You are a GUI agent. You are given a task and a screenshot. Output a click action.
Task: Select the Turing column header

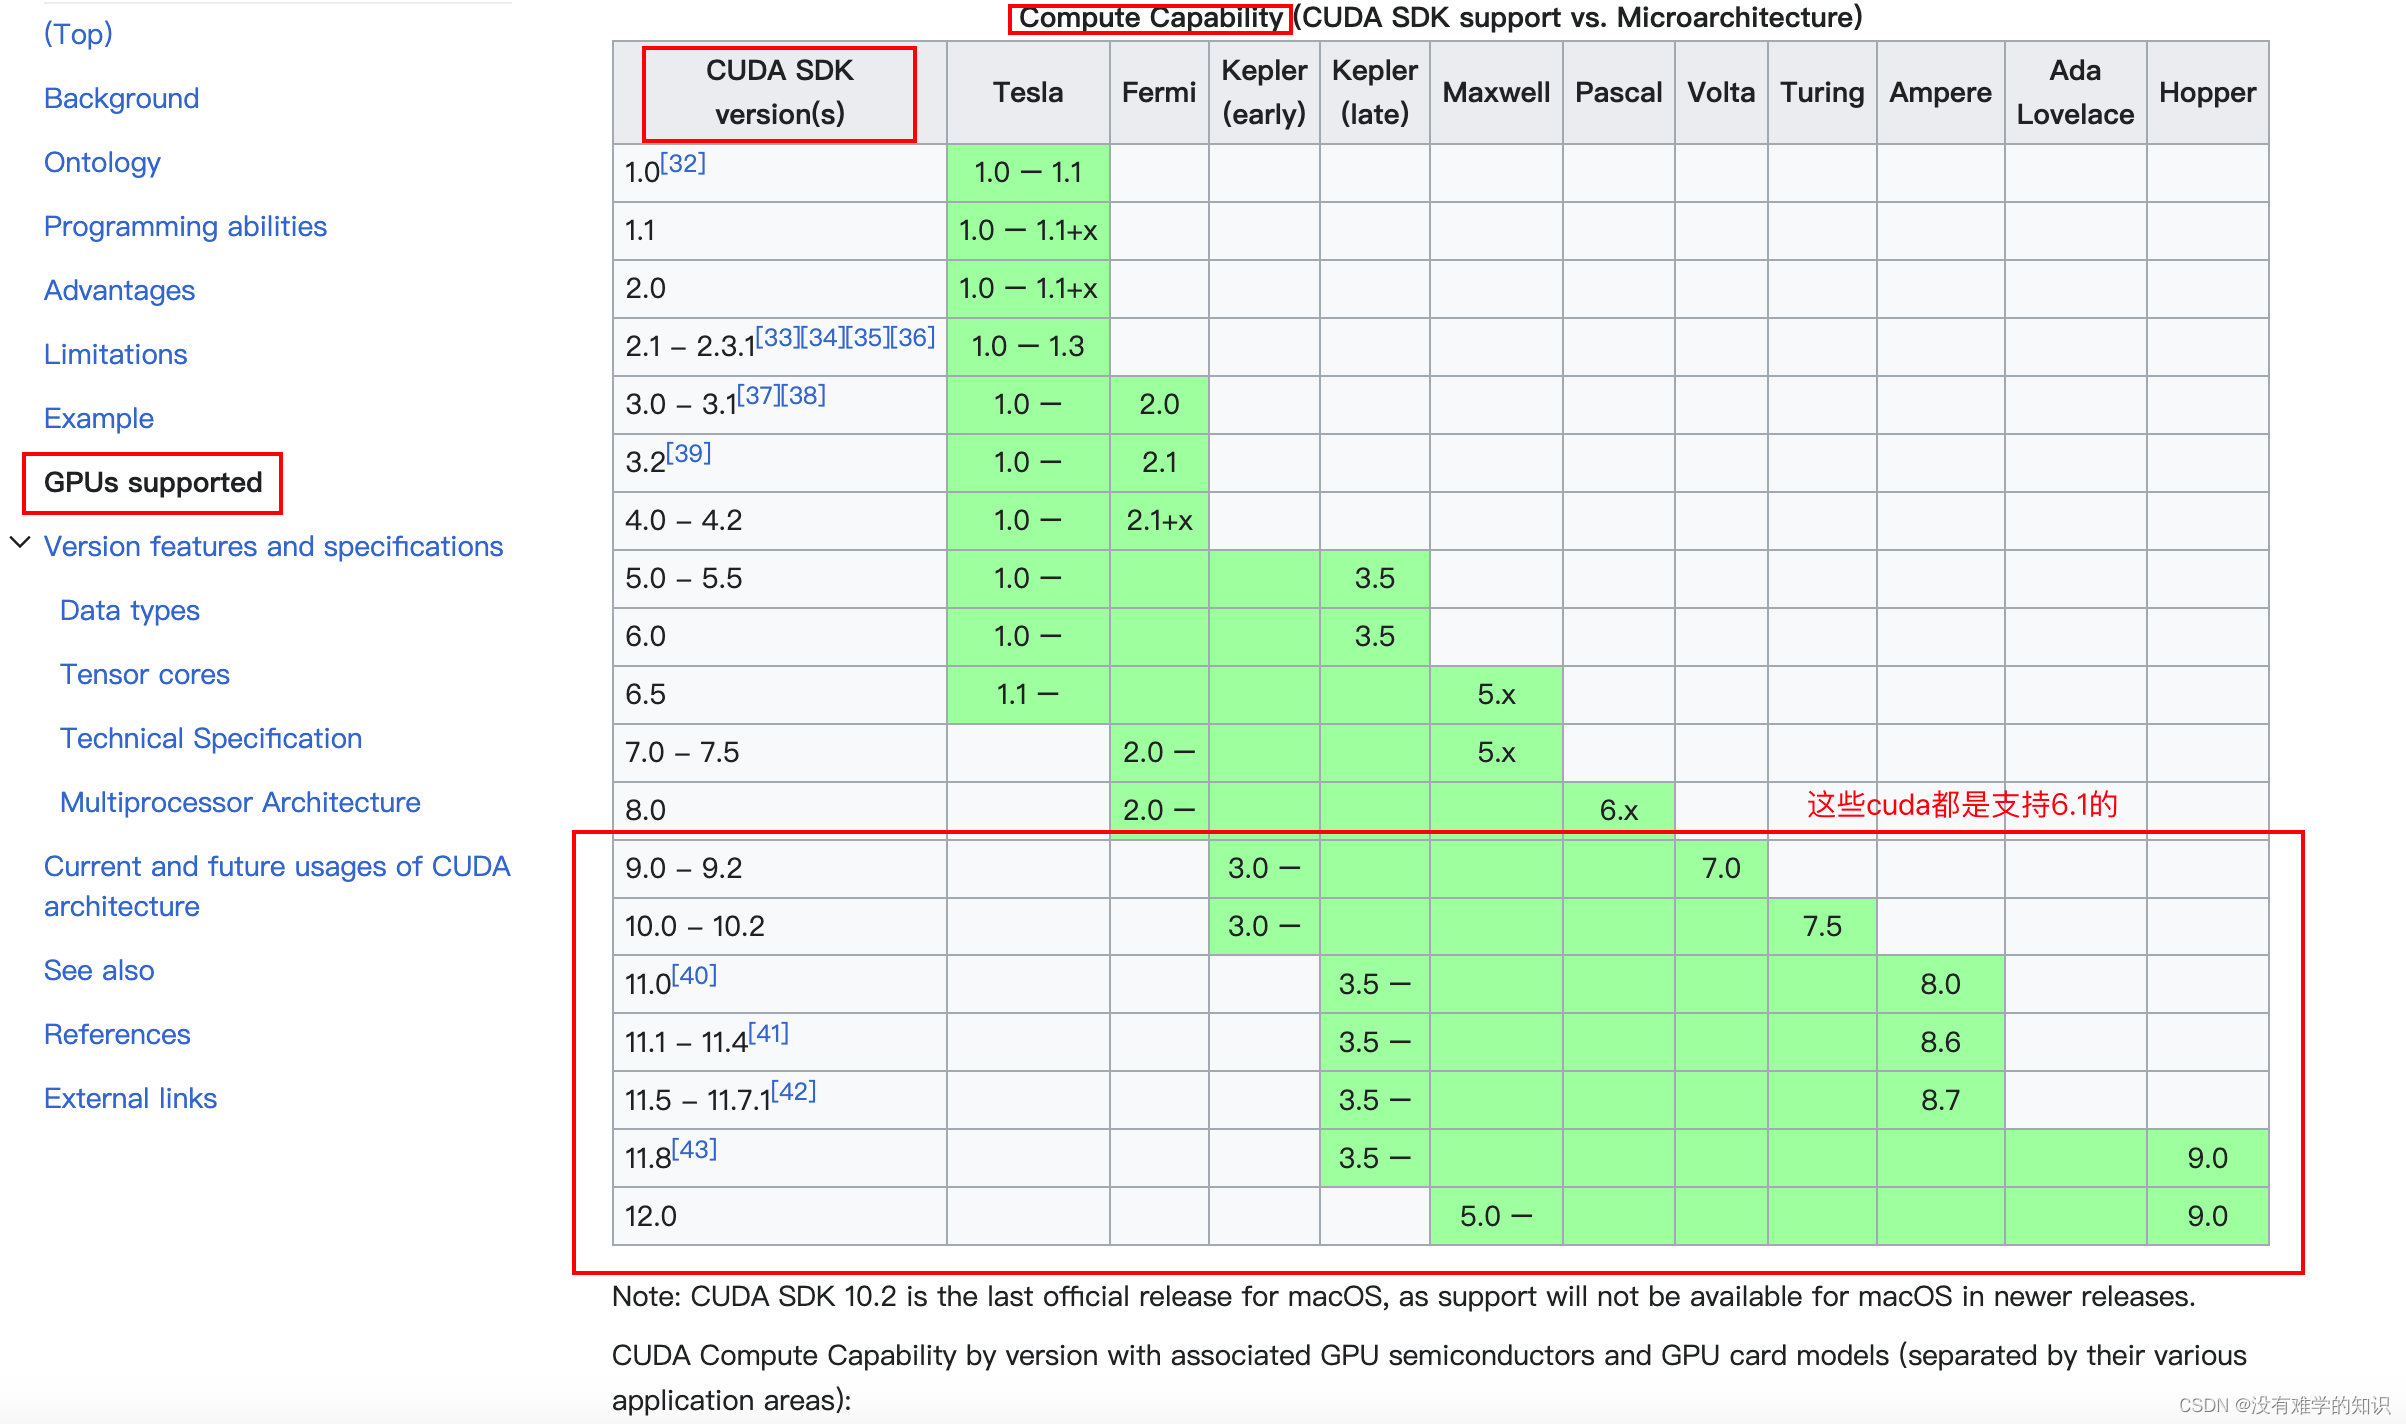click(1822, 93)
